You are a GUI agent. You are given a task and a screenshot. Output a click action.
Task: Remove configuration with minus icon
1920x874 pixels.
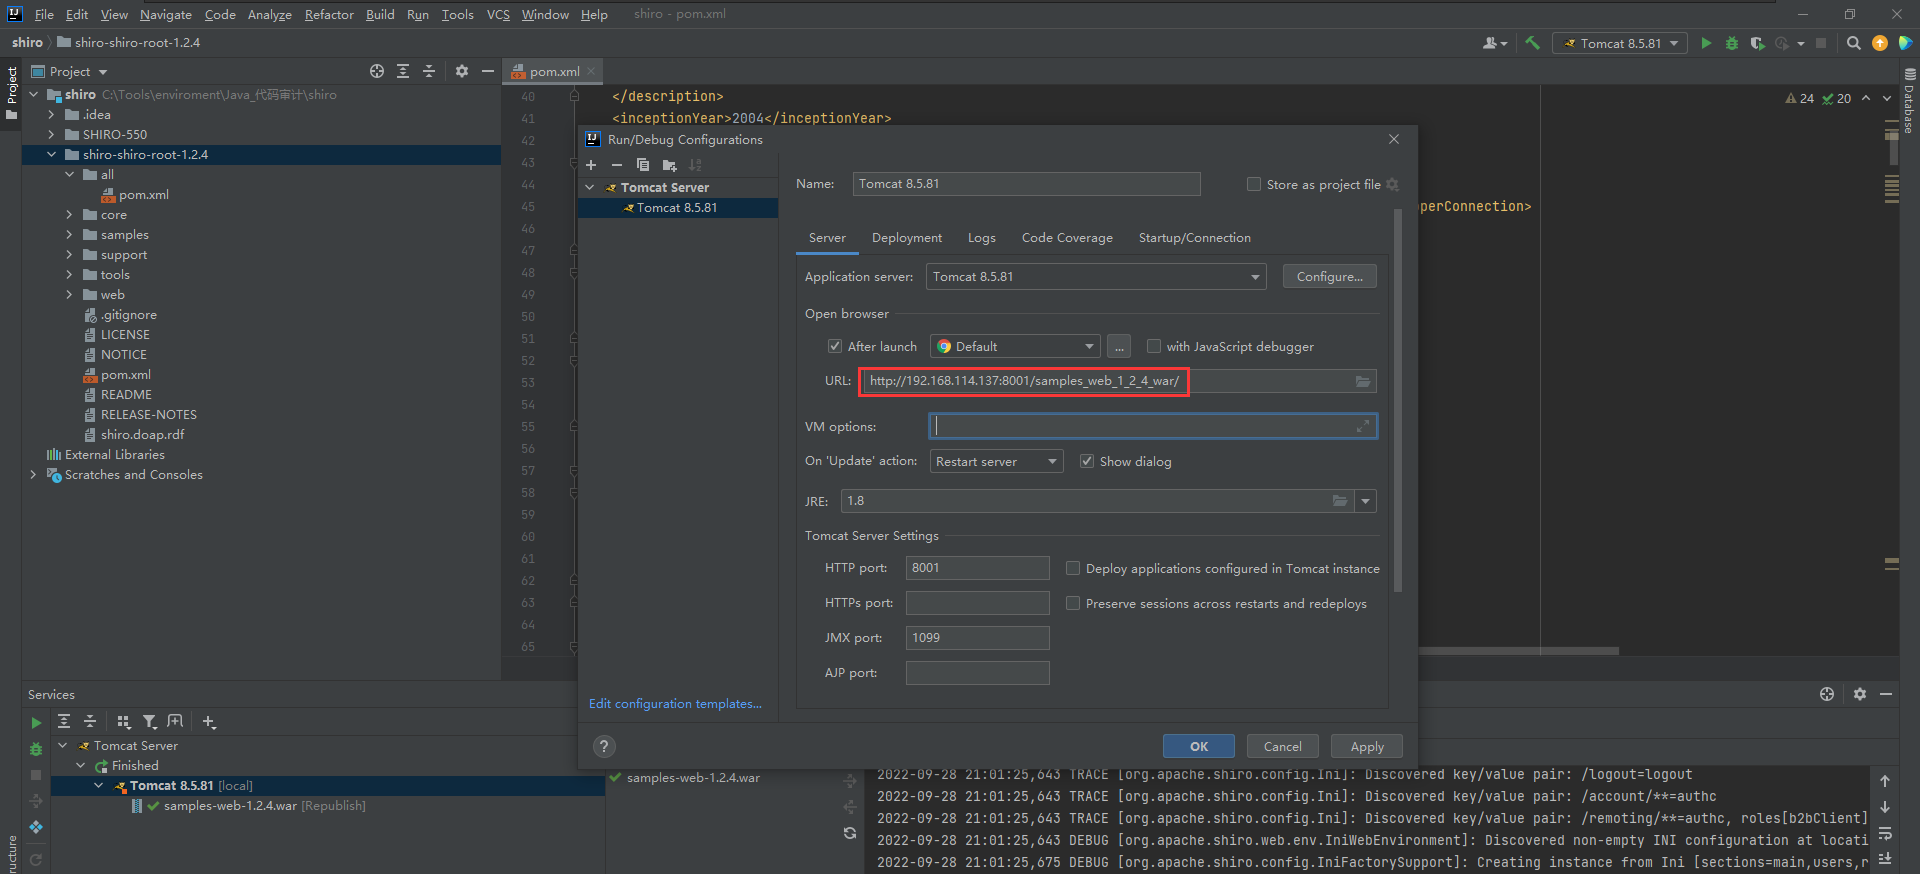click(617, 165)
